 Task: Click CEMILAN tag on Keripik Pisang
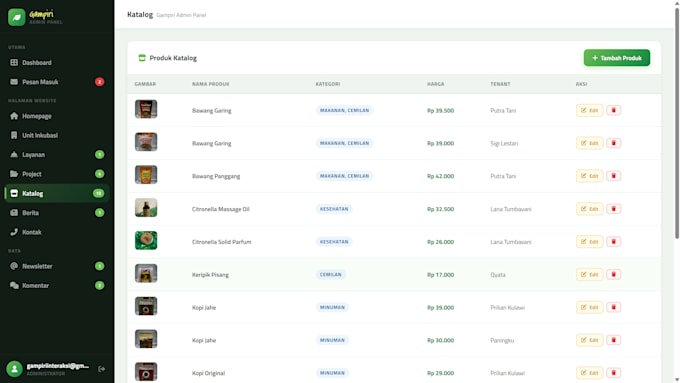coord(330,275)
